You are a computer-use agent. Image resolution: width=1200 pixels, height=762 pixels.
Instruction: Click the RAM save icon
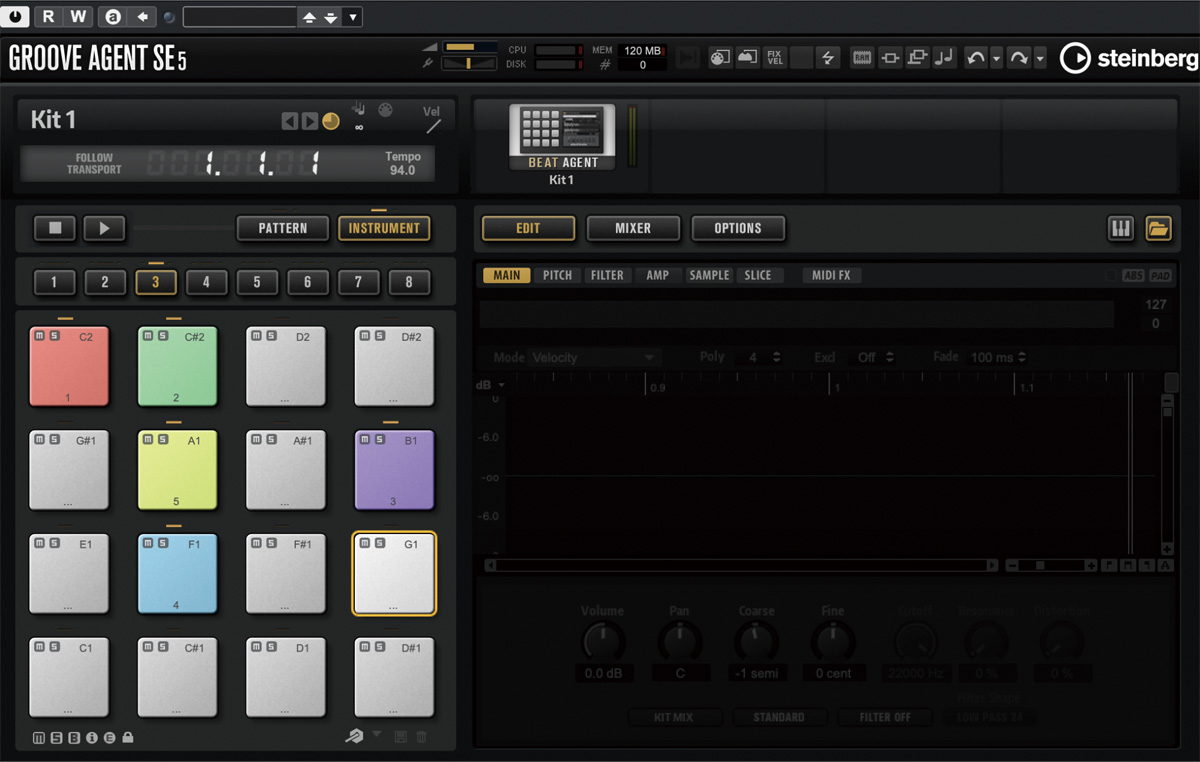click(862, 58)
